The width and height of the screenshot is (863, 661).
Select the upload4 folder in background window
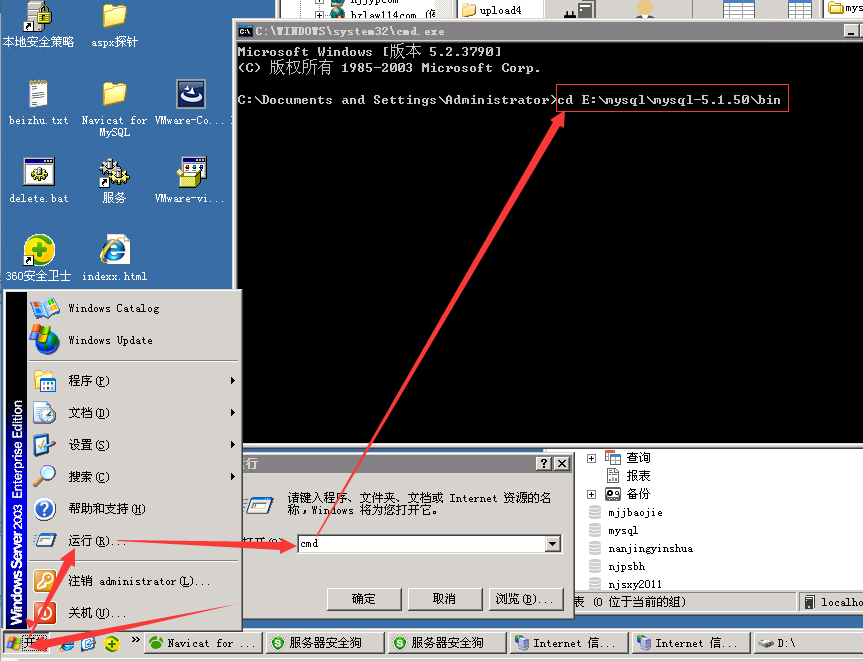491,10
